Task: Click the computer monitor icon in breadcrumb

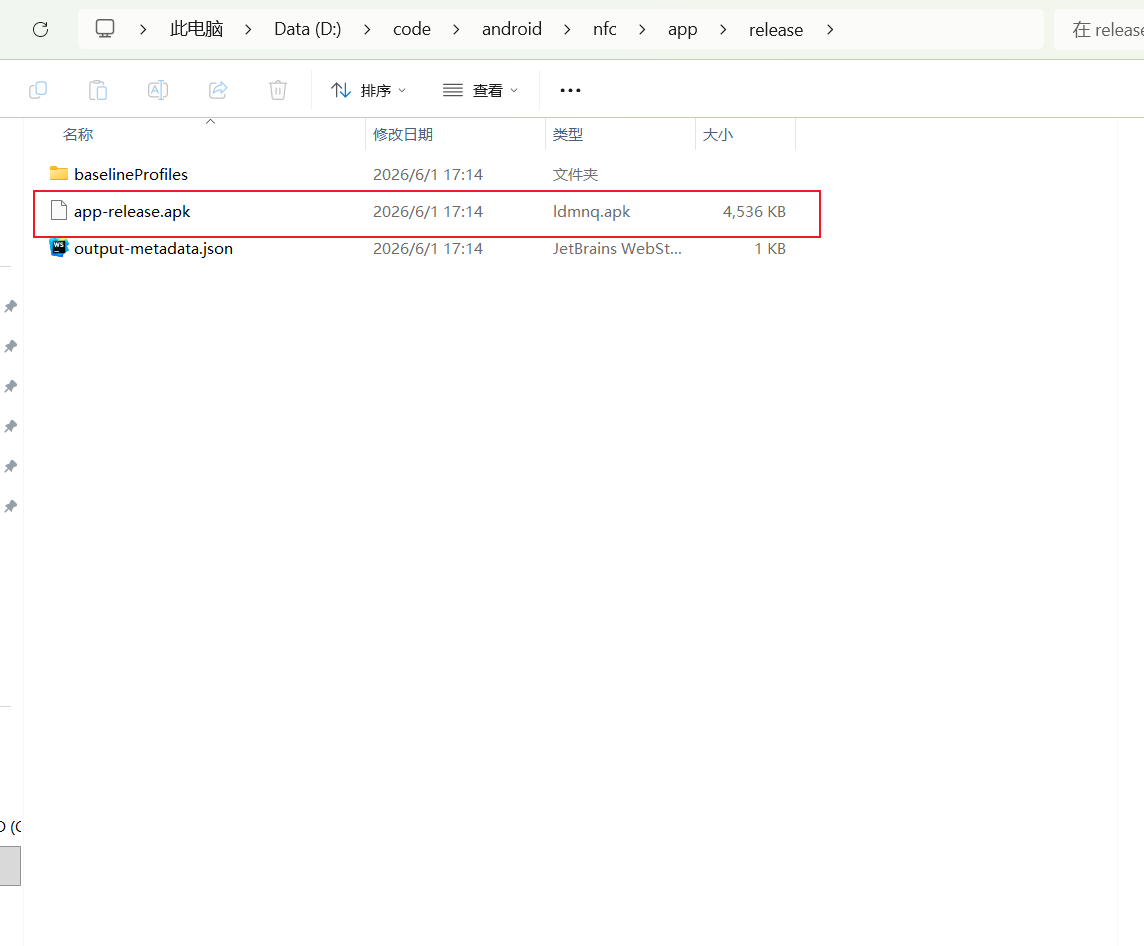Action: [105, 28]
